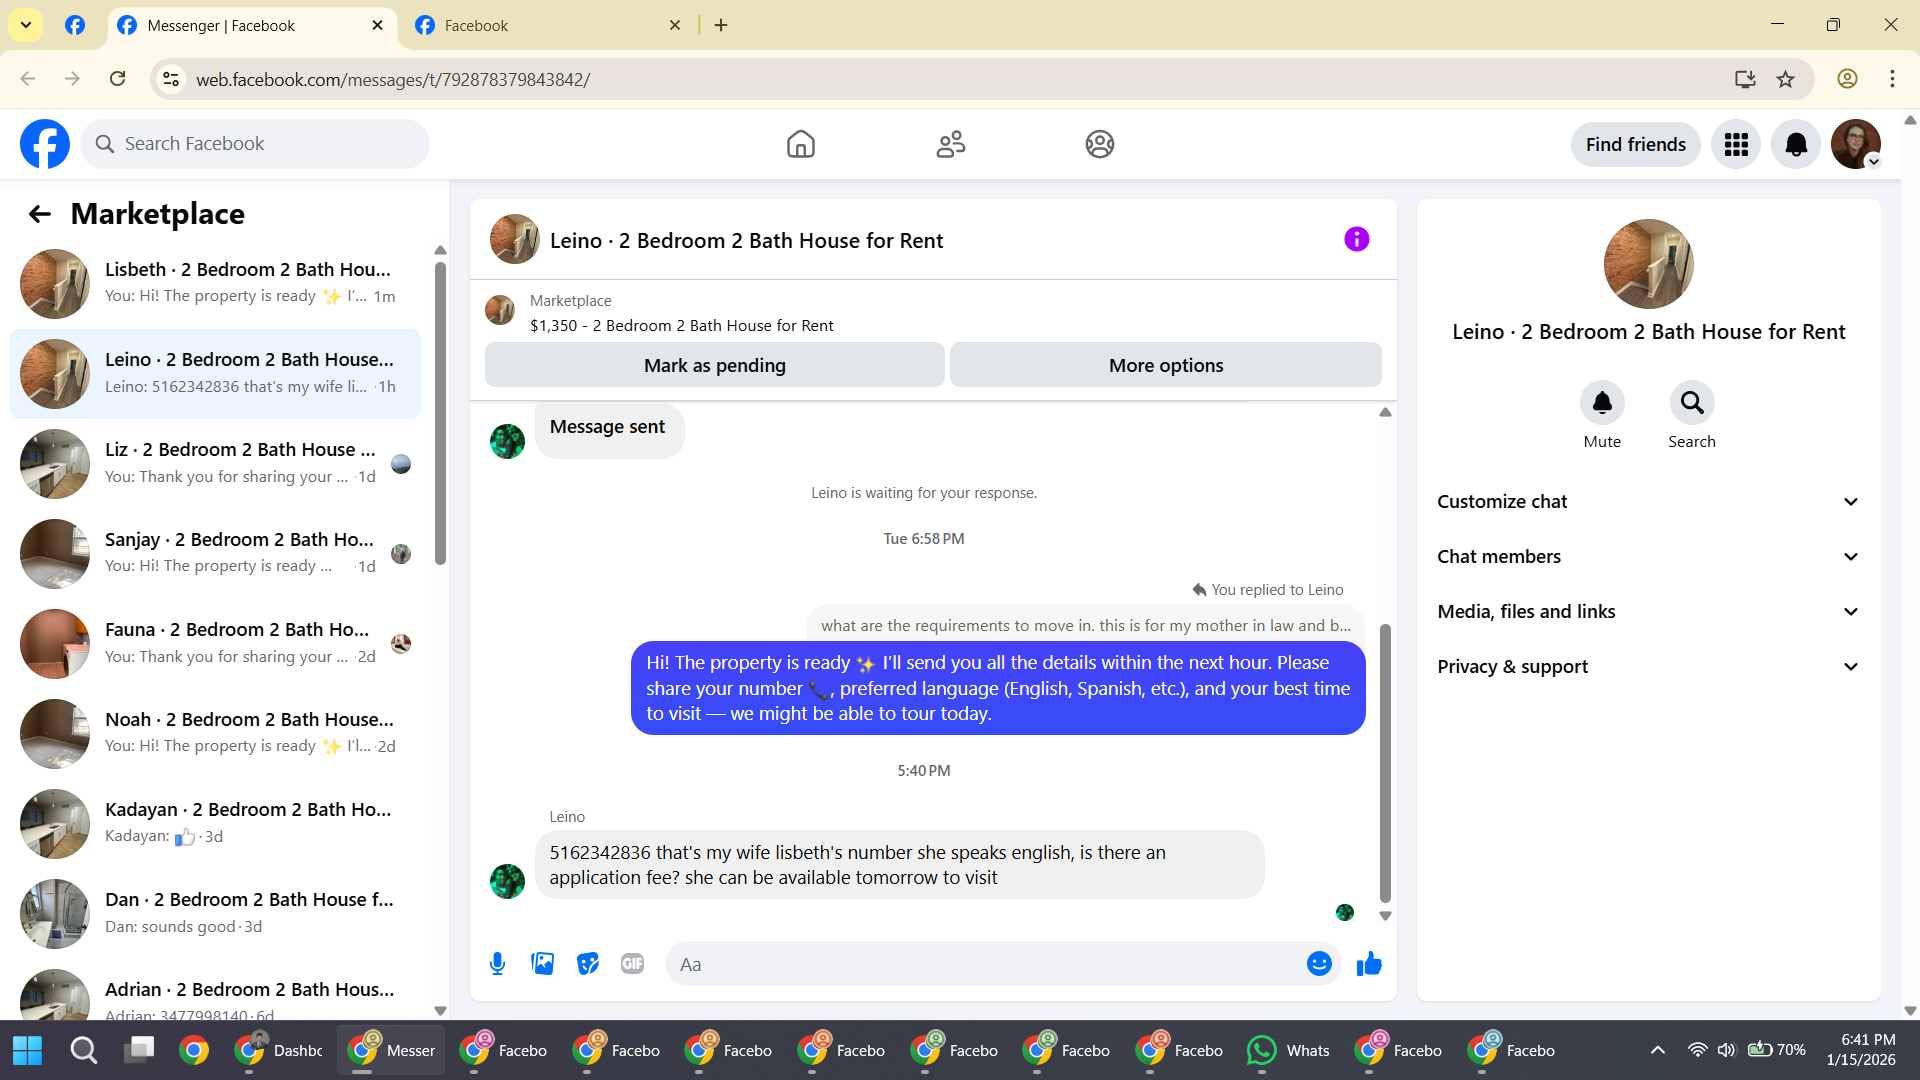Mute this conversation's notifications

pyautogui.click(x=1601, y=403)
